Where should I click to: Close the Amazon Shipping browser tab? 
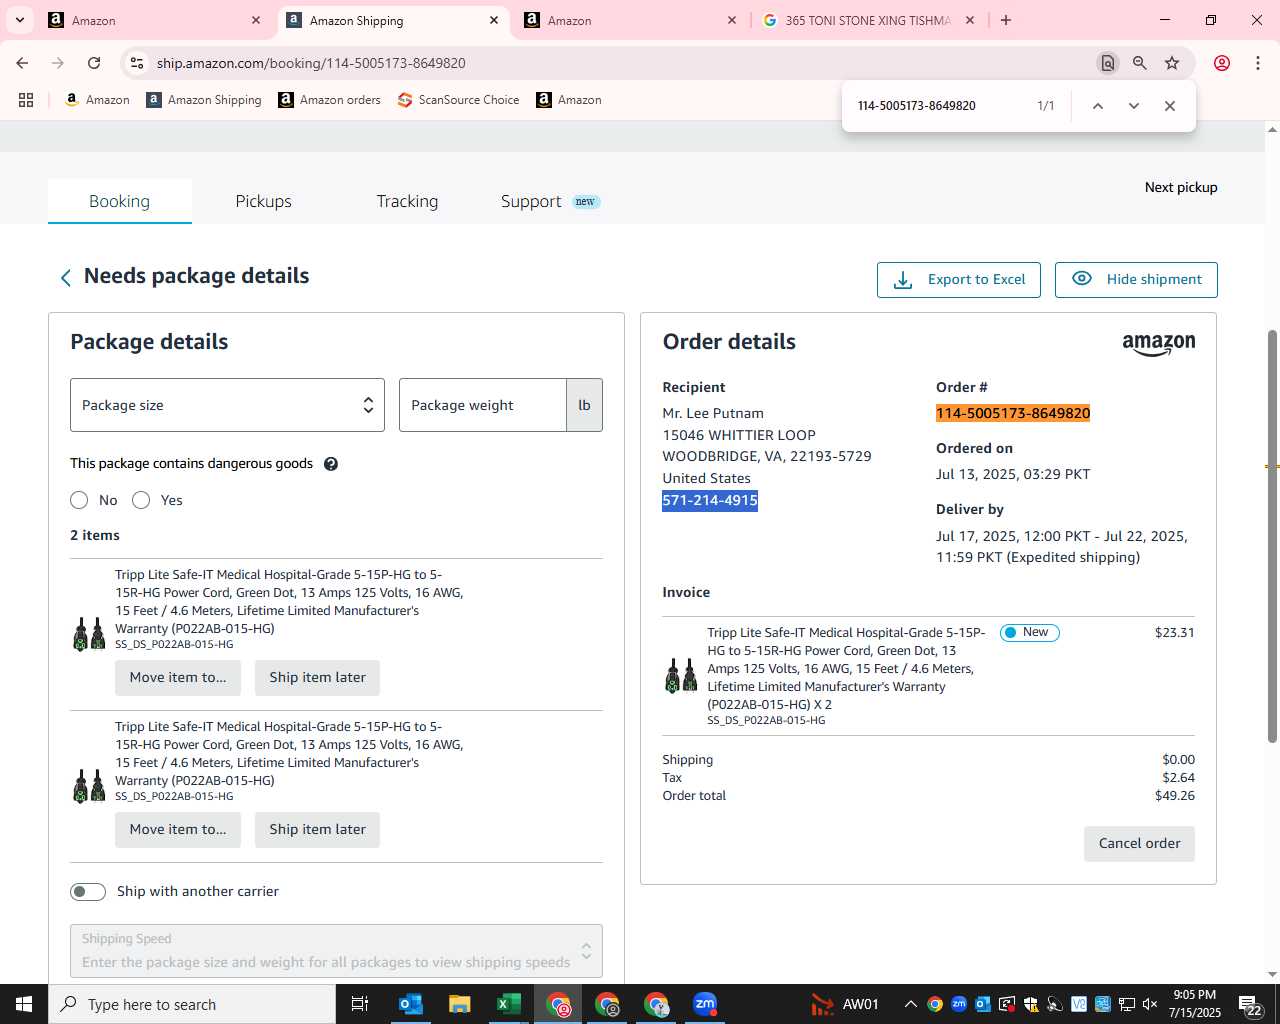click(x=494, y=20)
